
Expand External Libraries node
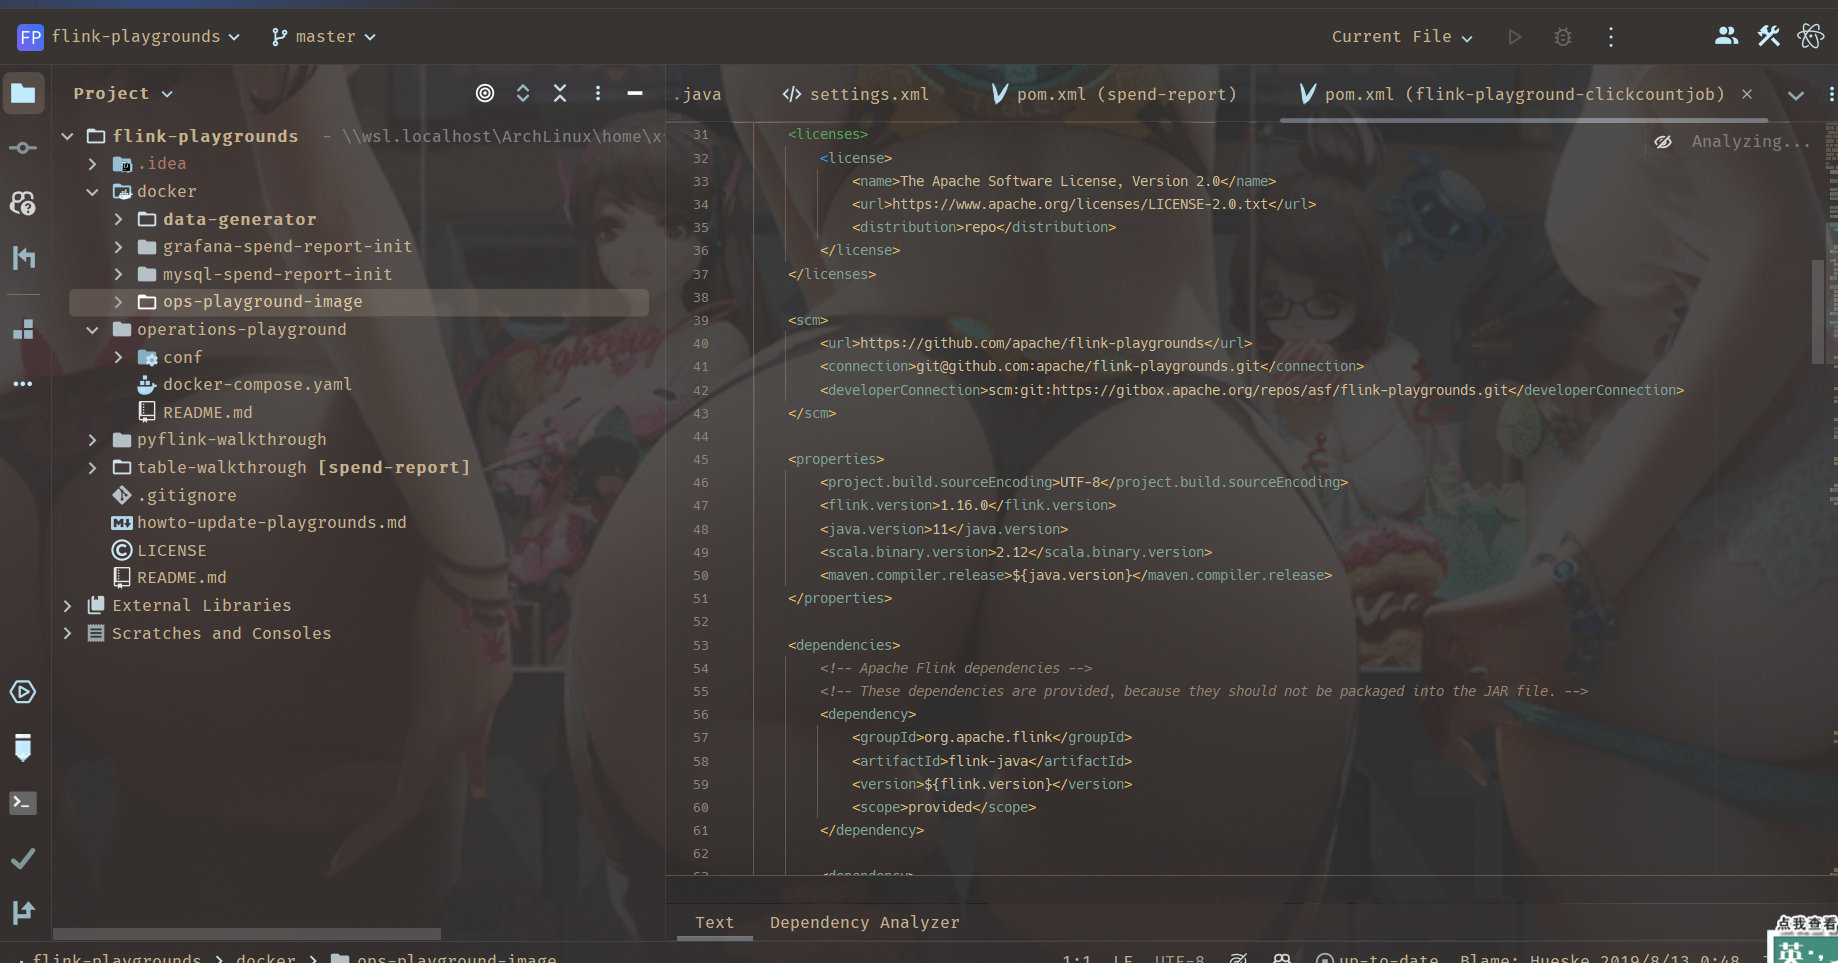click(67, 606)
